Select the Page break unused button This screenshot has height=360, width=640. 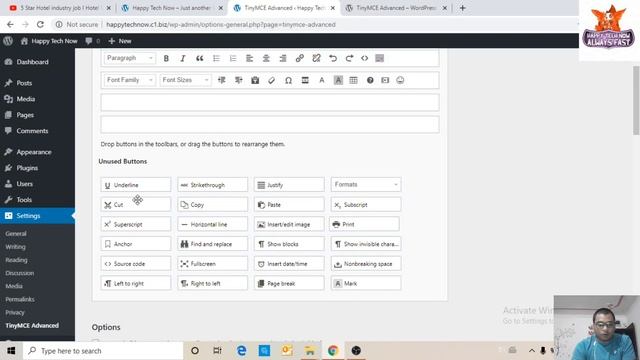289,283
